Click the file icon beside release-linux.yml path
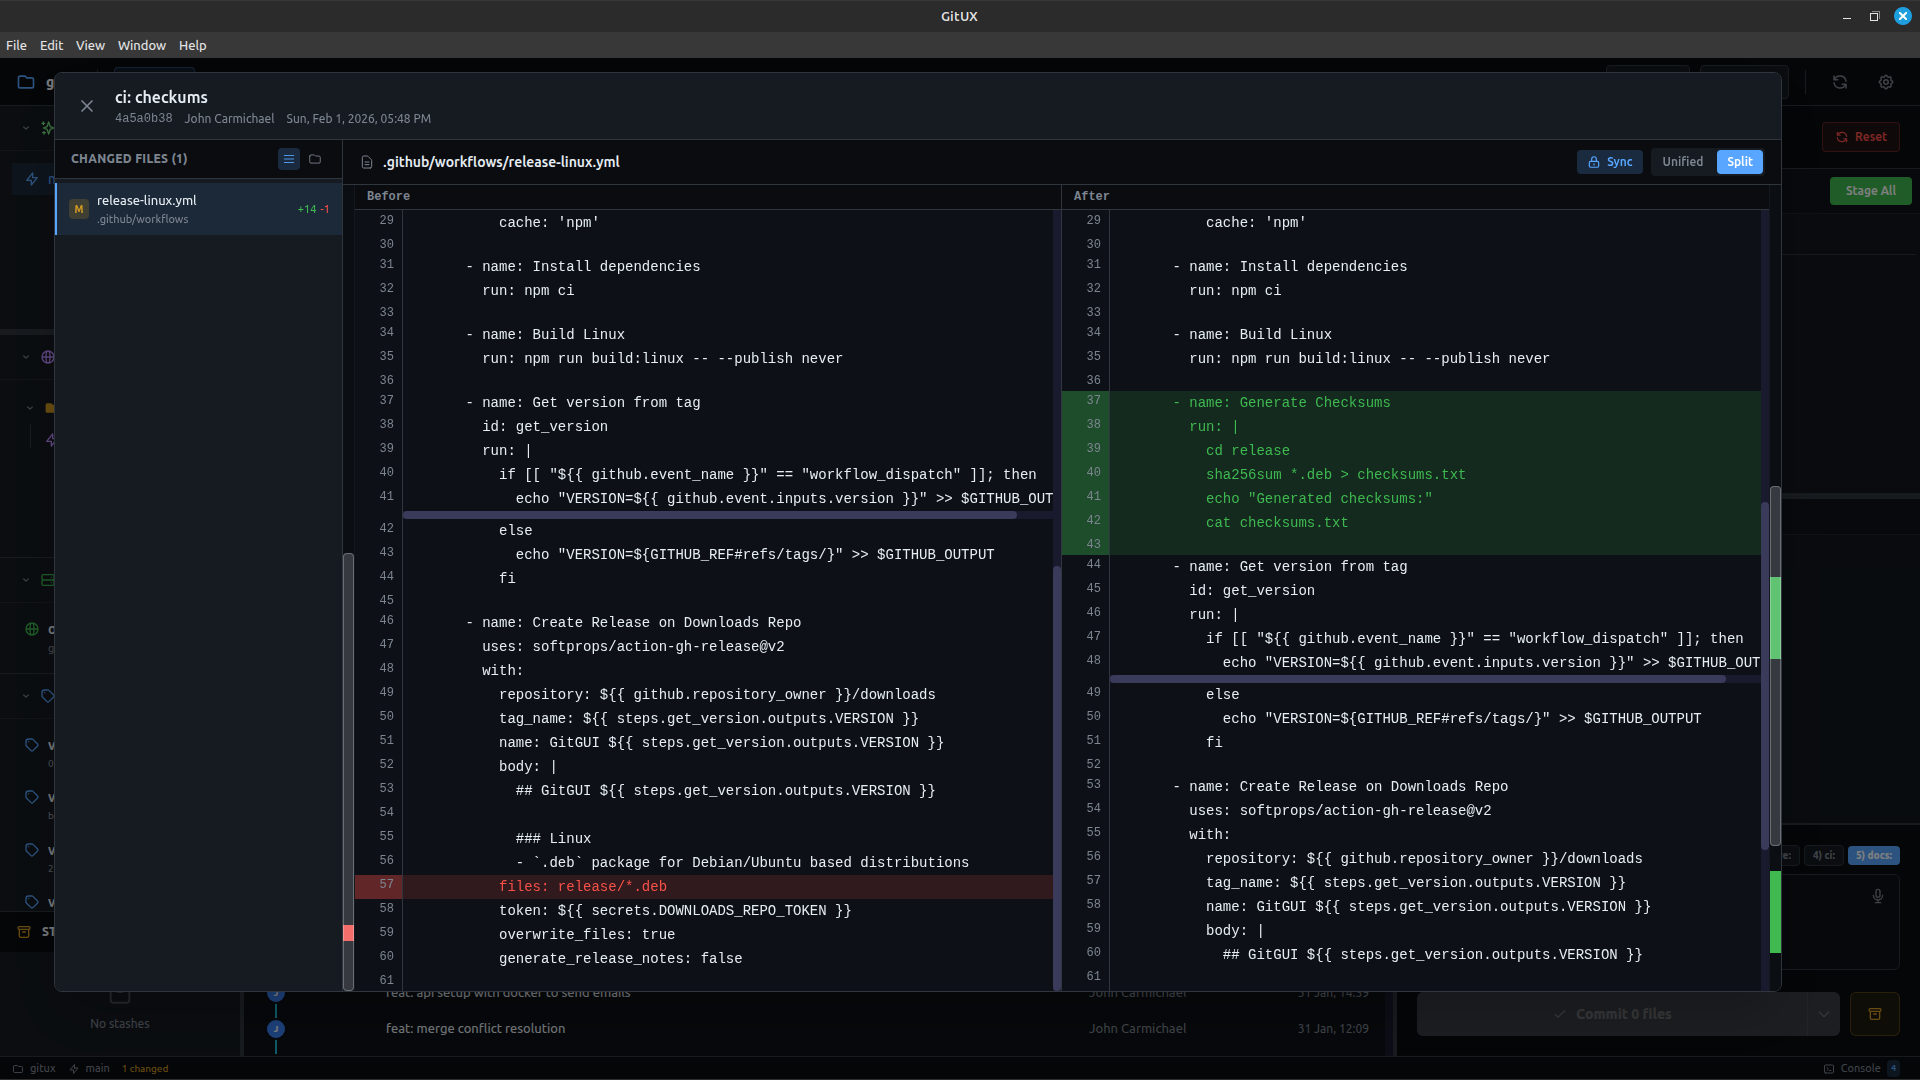 click(x=367, y=162)
